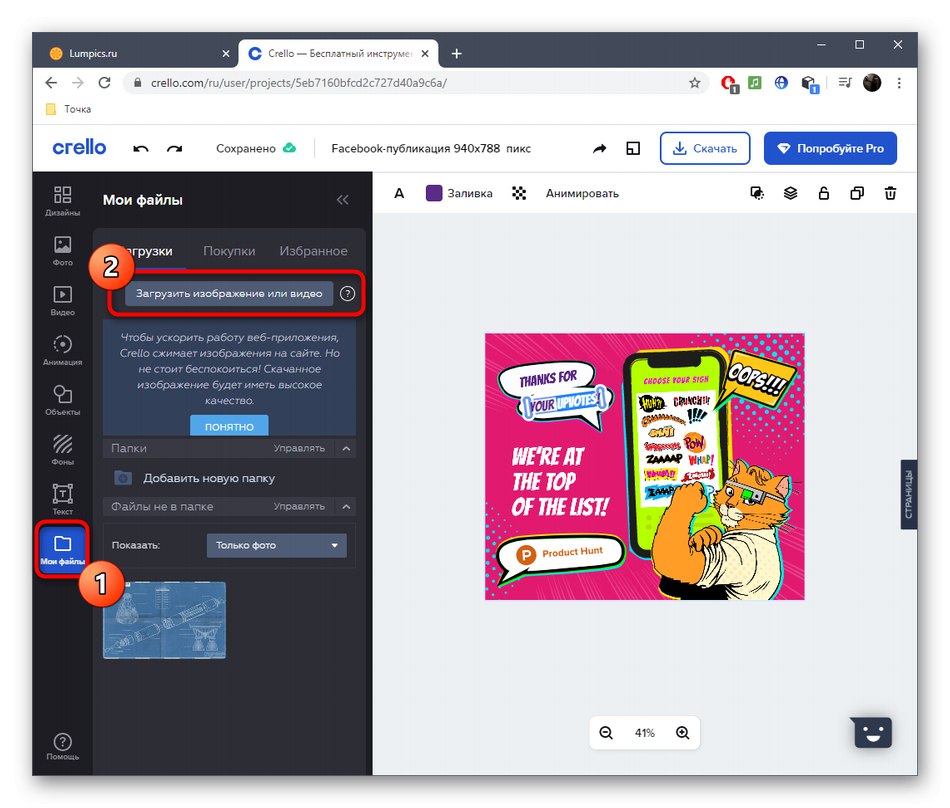Click the resize design icon
Image resolution: width=950 pixels, height=808 pixels.
(633, 148)
